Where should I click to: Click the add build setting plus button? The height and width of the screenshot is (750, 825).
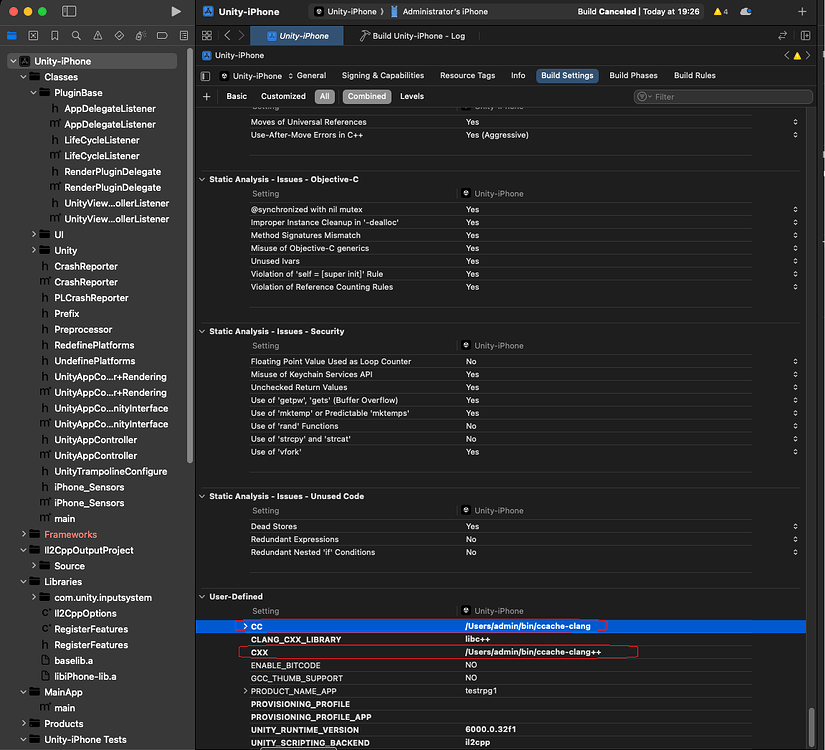(x=207, y=97)
